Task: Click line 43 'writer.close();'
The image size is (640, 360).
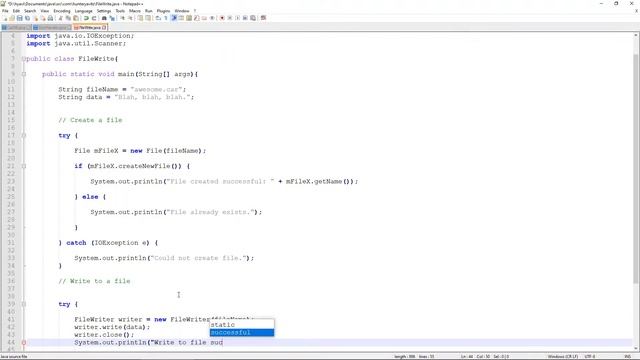Action: point(104,335)
